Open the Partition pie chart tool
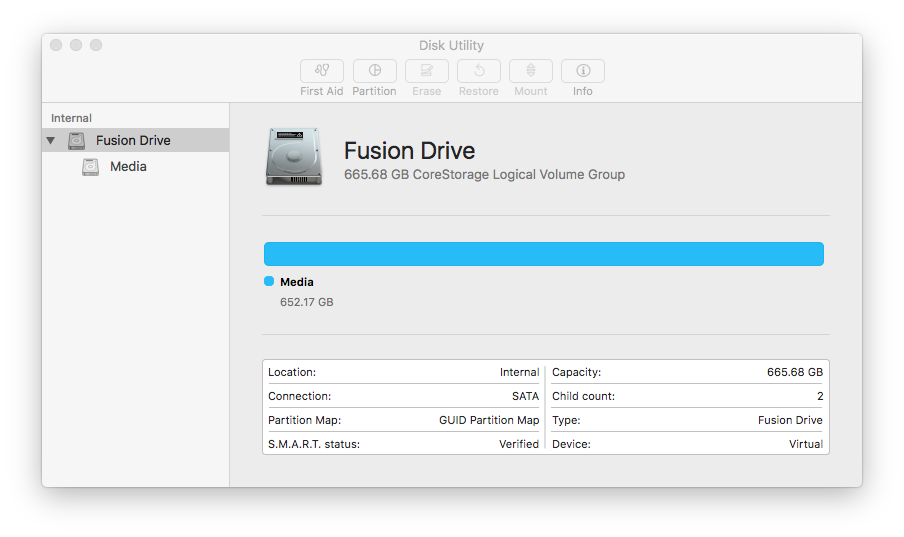904x537 pixels. pos(375,71)
